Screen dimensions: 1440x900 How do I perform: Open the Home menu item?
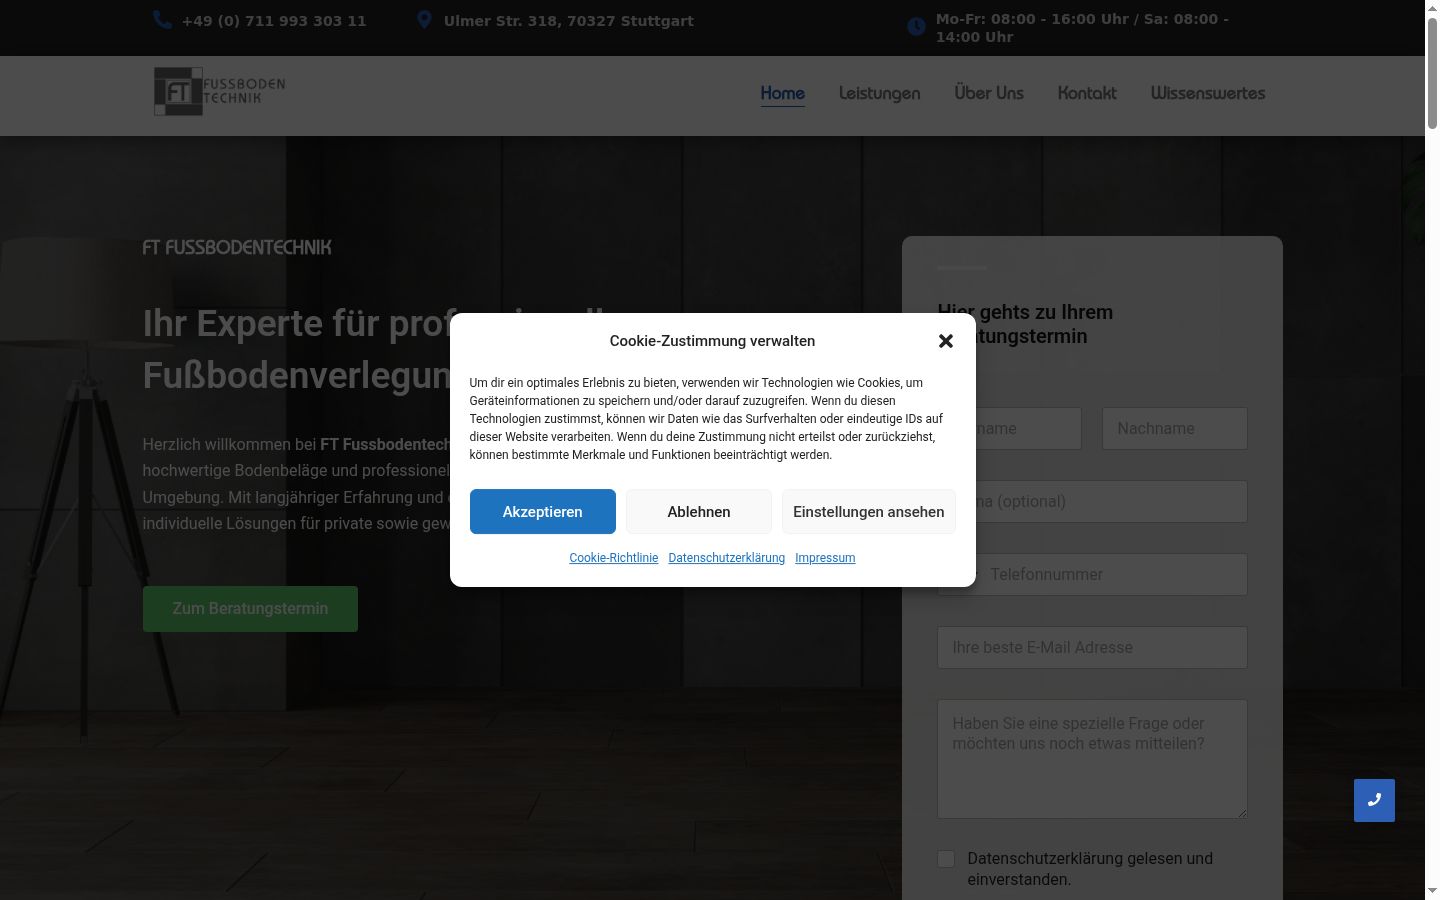[x=782, y=93]
